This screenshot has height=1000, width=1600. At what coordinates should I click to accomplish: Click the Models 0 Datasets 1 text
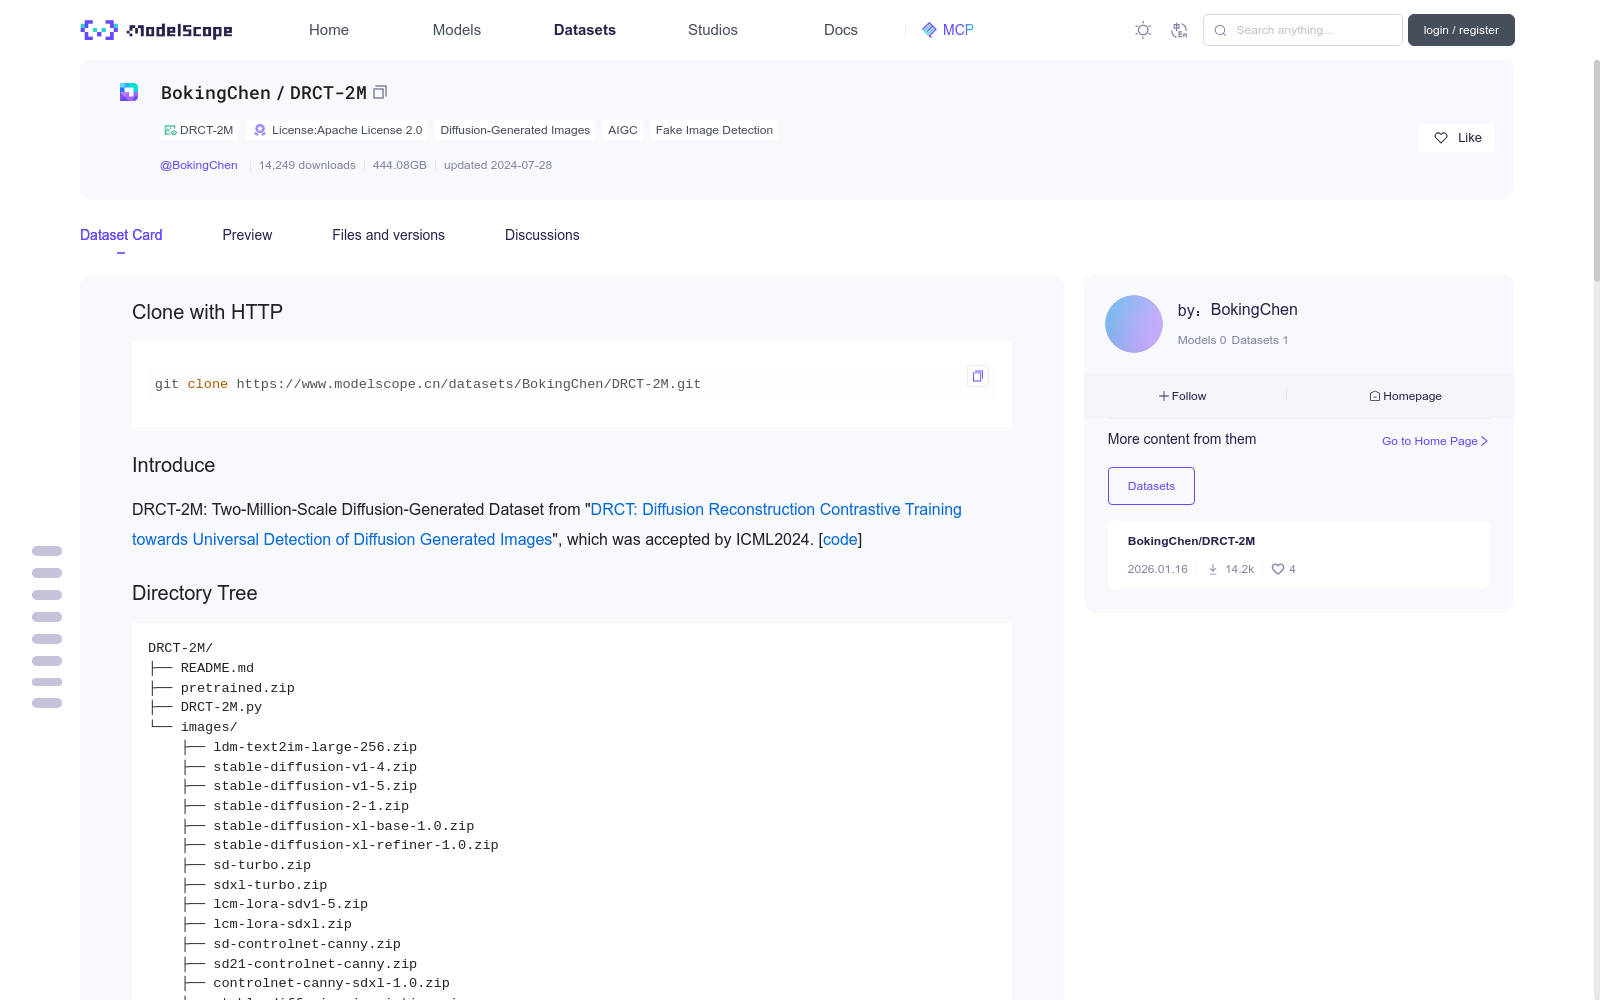click(1233, 340)
